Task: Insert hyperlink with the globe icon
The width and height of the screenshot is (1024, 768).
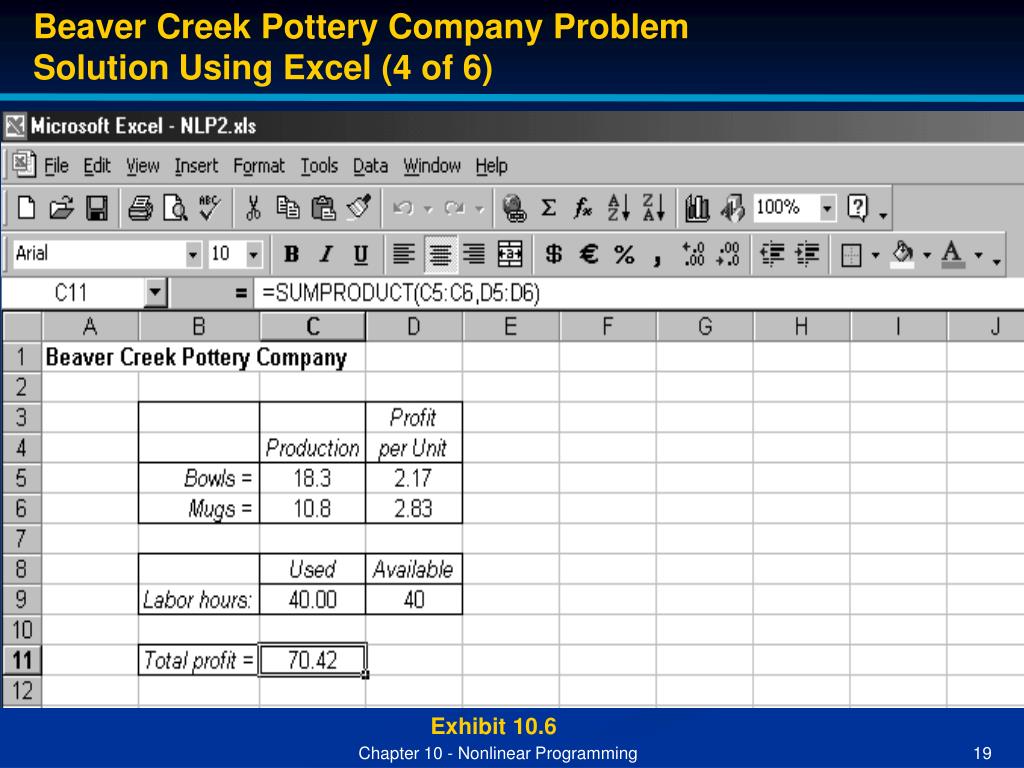Action: [514, 208]
